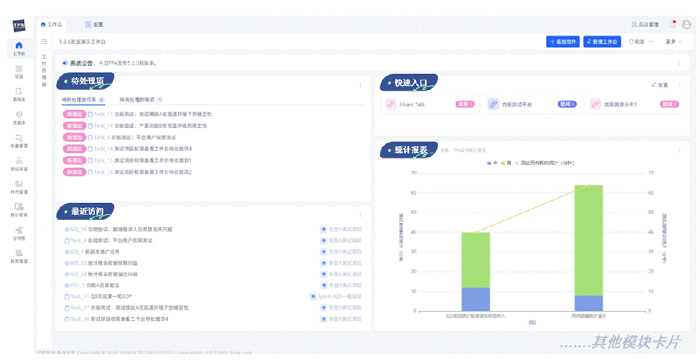Click the blue 添加组件 button
This screenshot has width=700, height=360.
pos(562,42)
